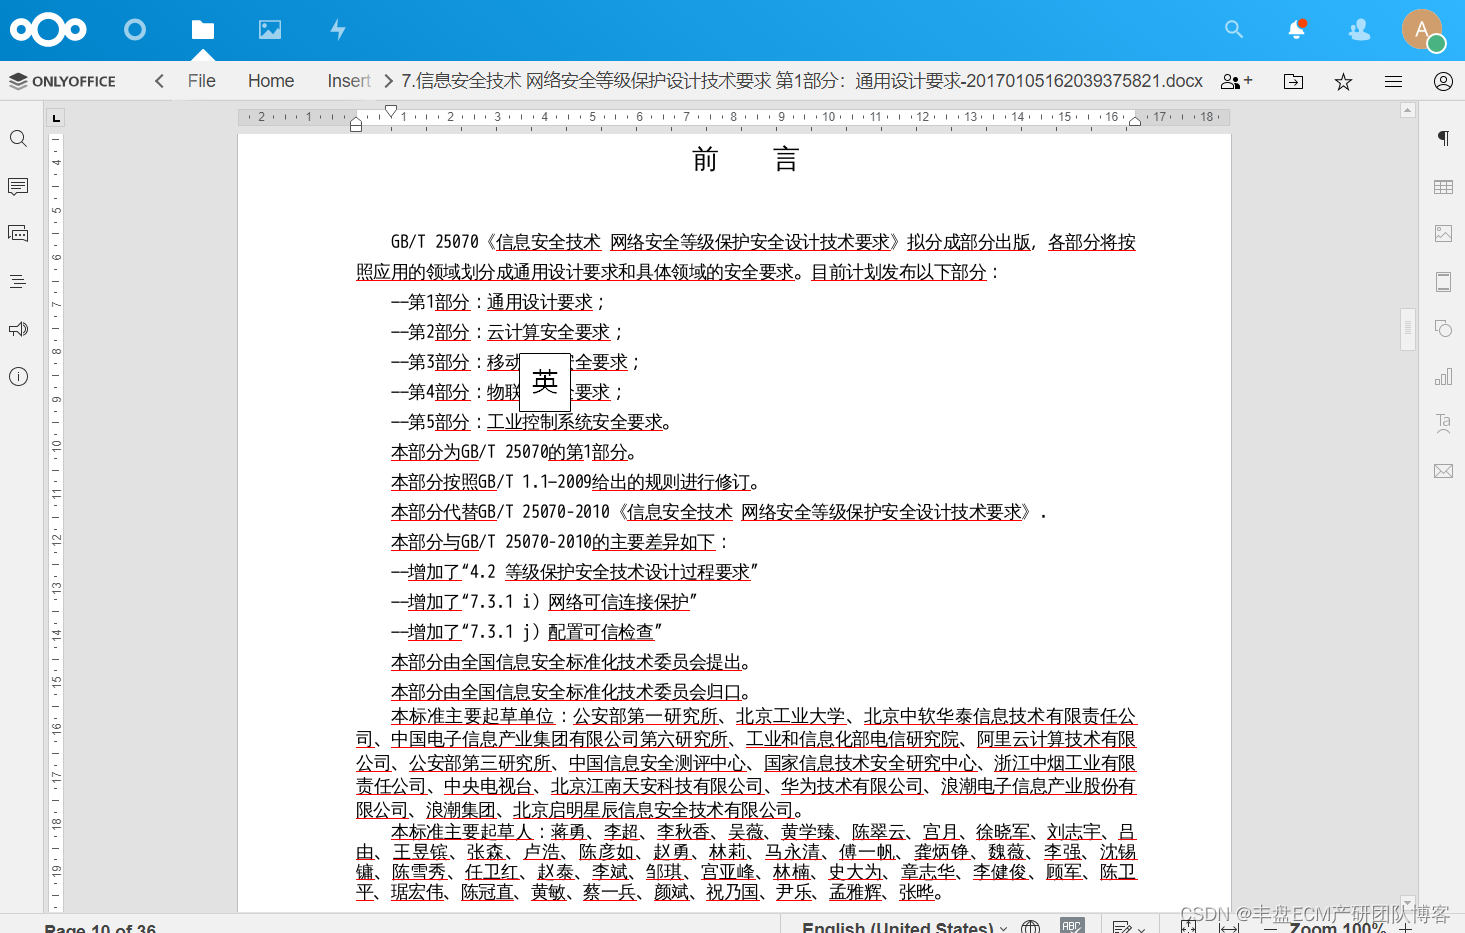Image resolution: width=1465 pixels, height=933 pixels.
Task: Click the document title in header
Action: [802, 81]
